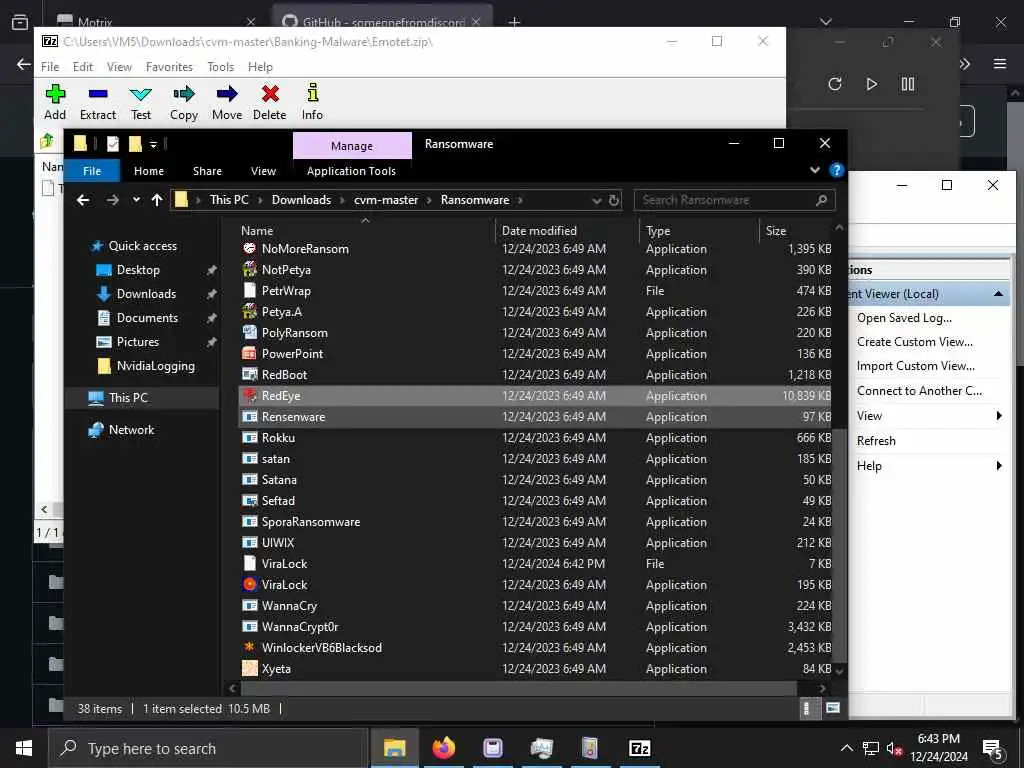
Task: Open the Tools menu in 7-Zip
Action: pos(220,67)
